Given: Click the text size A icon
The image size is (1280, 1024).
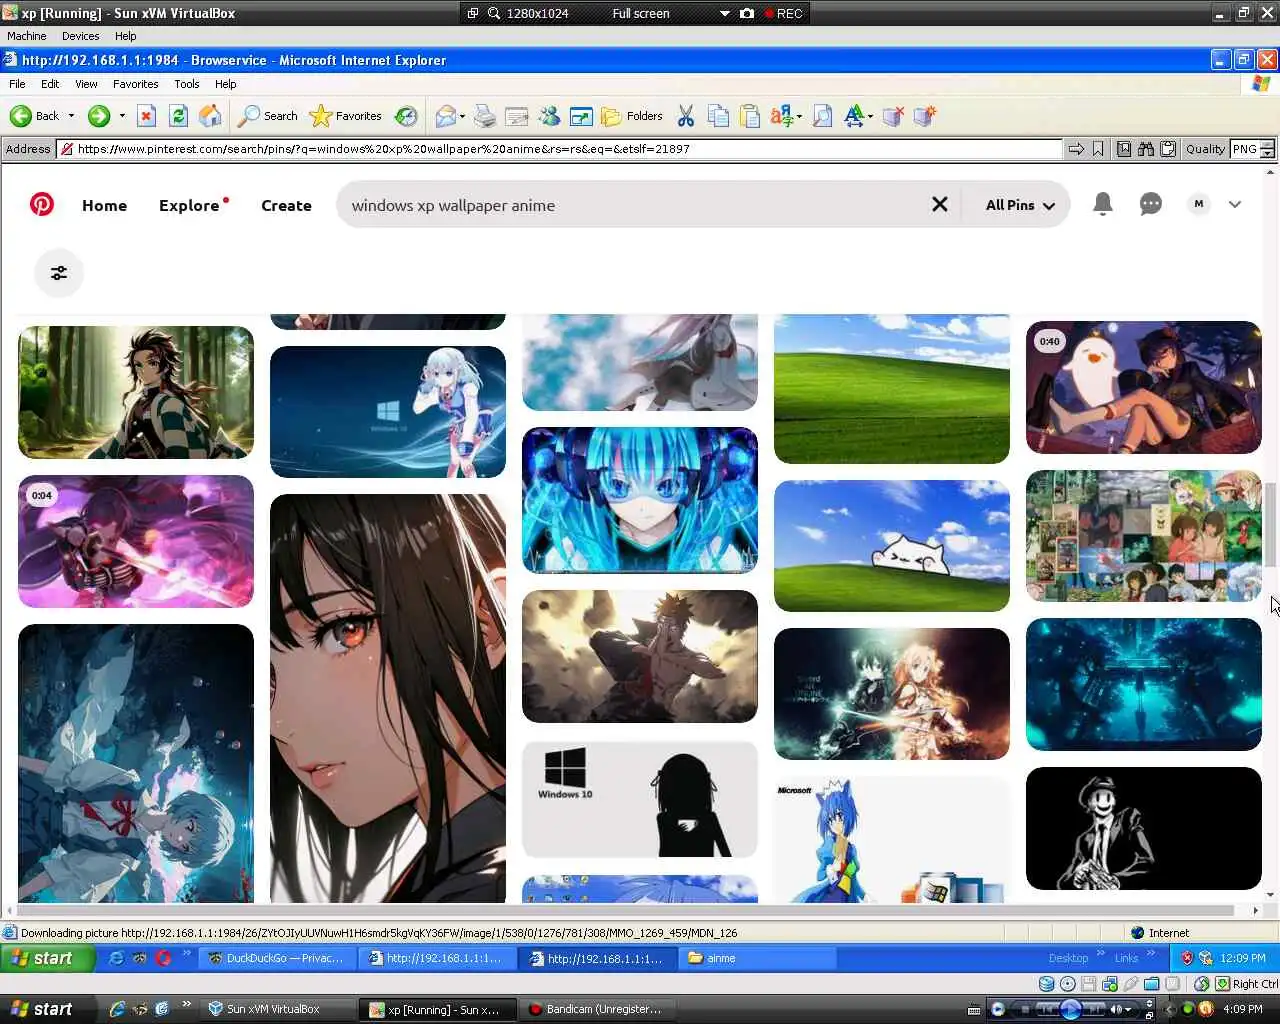Looking at the screenshot, I should pos(854,116).
